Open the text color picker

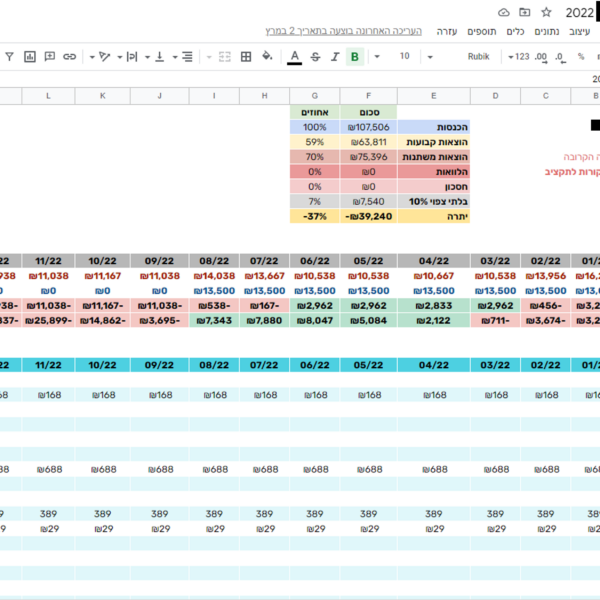point(294,57)
